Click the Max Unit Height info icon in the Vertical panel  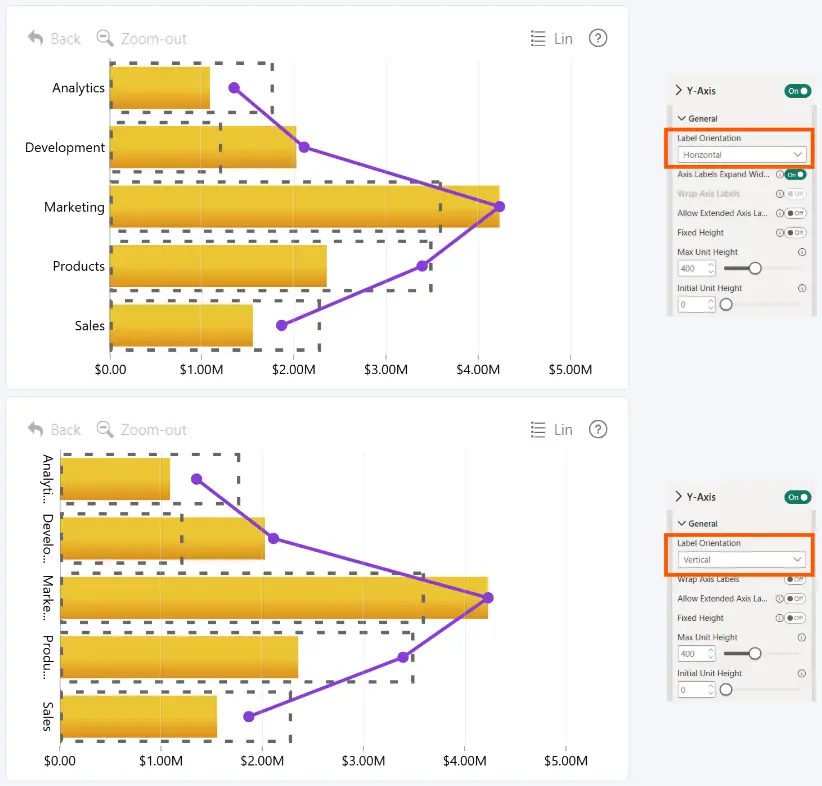802,638
